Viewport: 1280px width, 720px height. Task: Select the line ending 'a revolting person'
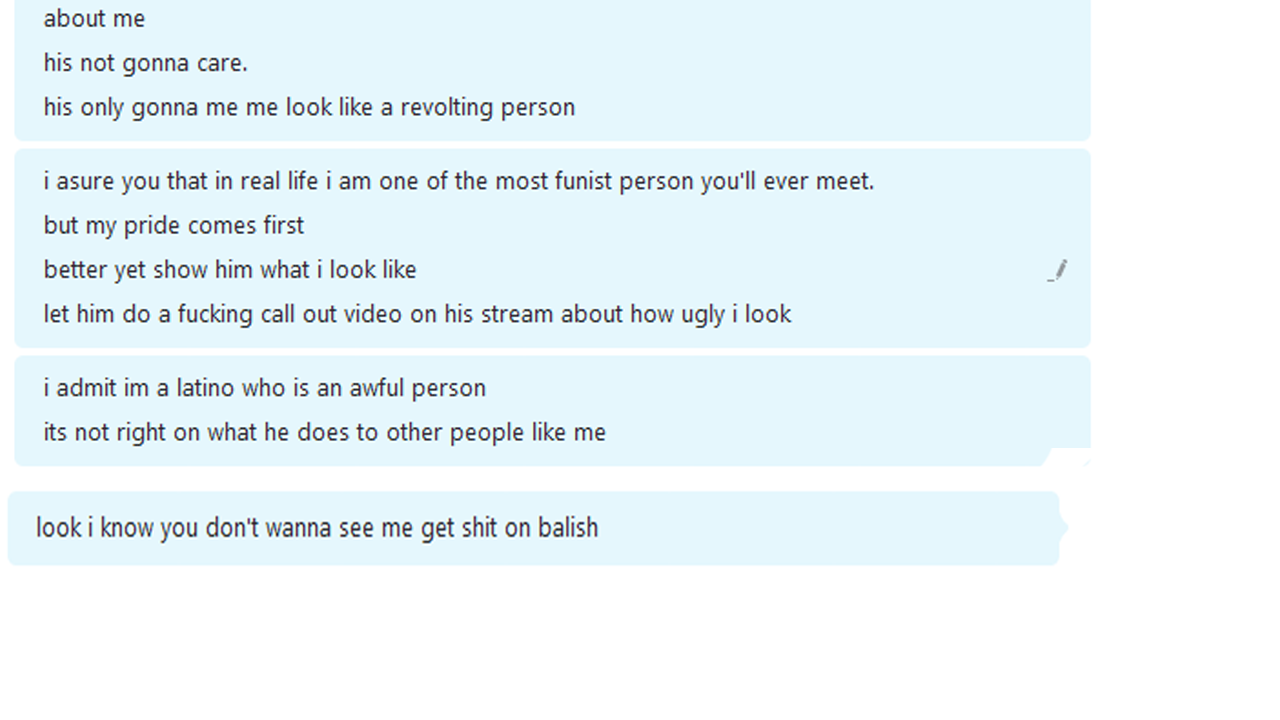point(309,107)
